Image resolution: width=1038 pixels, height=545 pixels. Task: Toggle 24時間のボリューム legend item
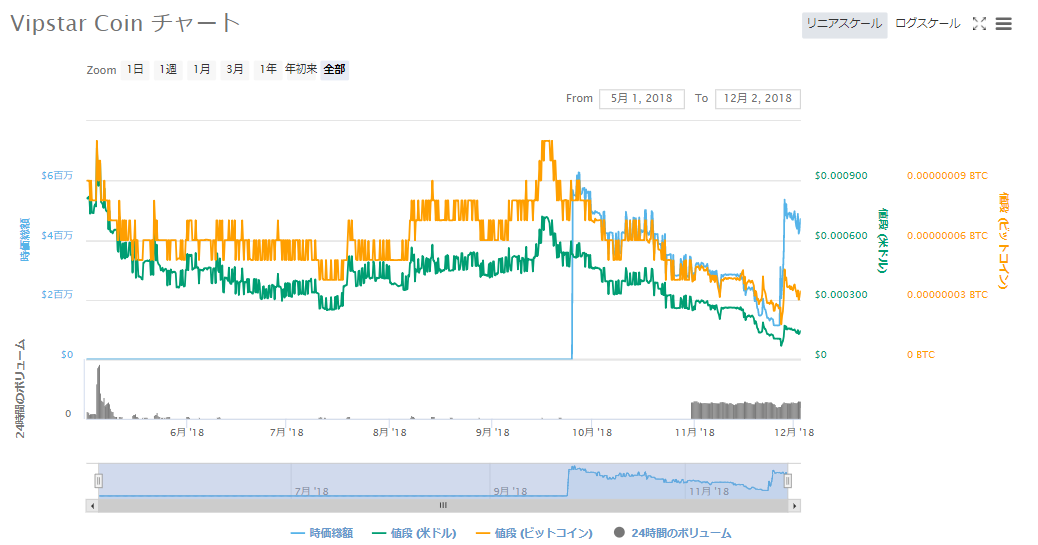tap(672, 534)
